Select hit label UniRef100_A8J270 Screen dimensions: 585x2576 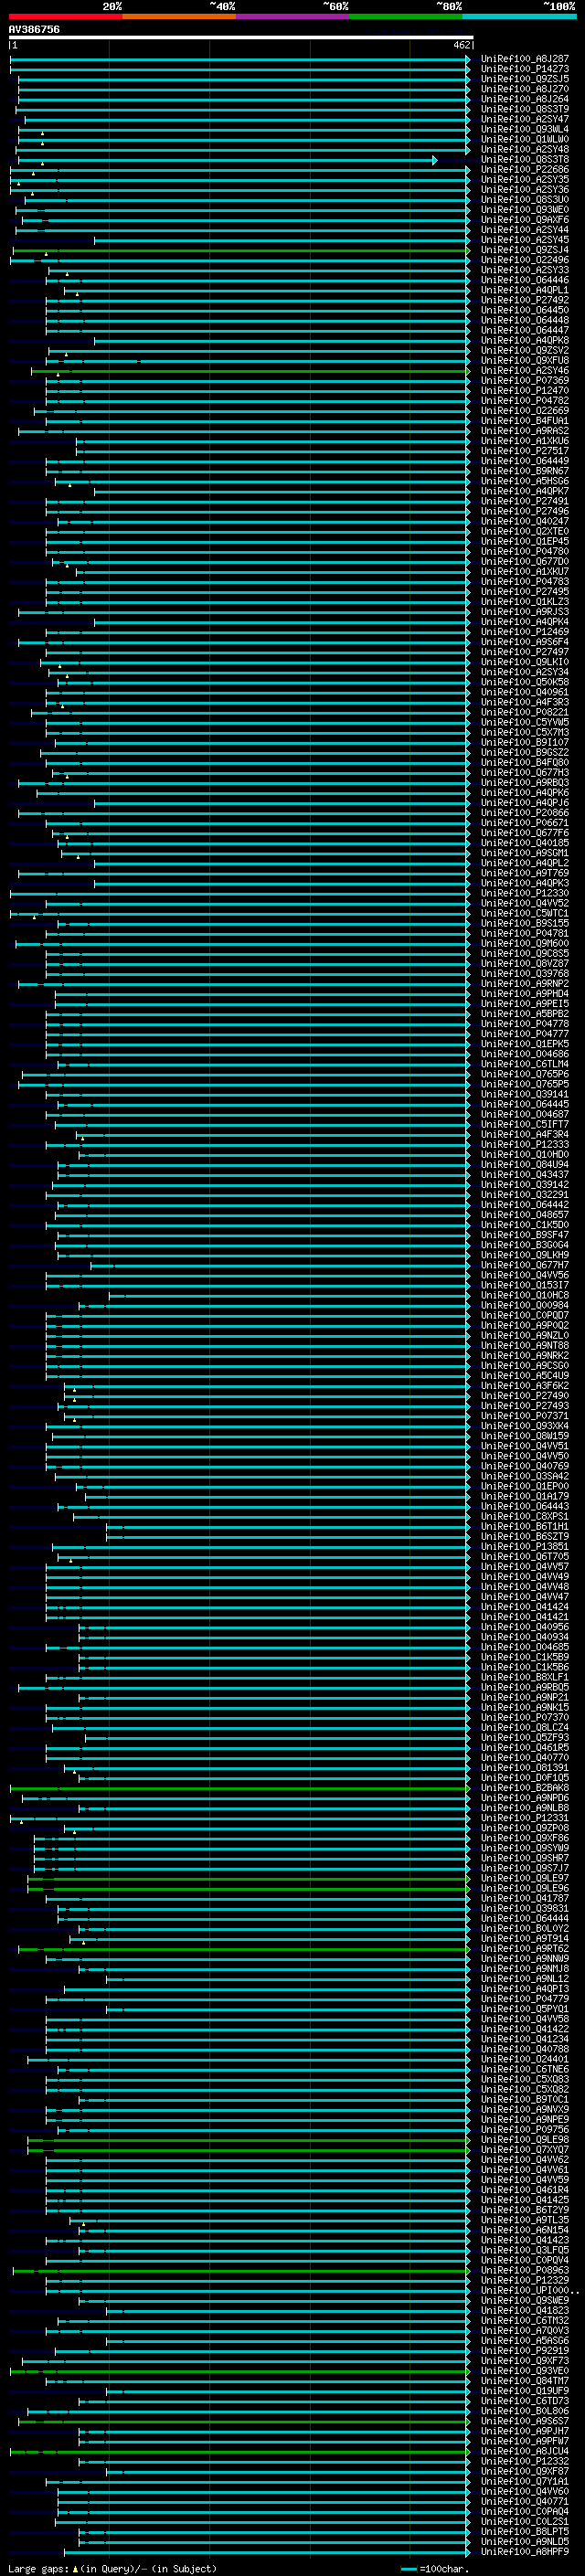point(525,89)
